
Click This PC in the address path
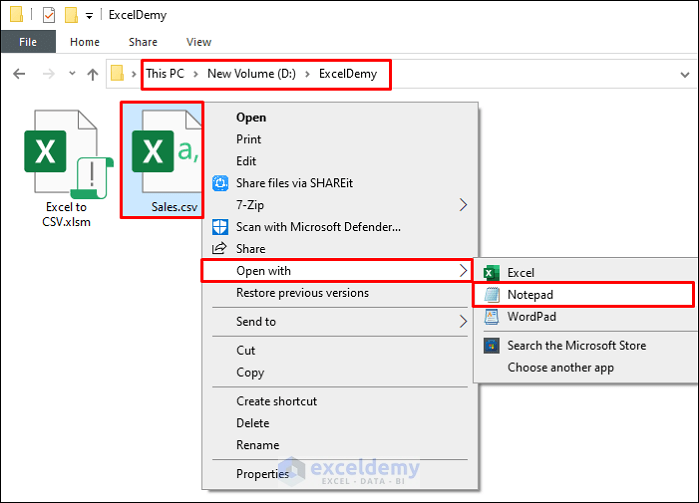[165, 74]
